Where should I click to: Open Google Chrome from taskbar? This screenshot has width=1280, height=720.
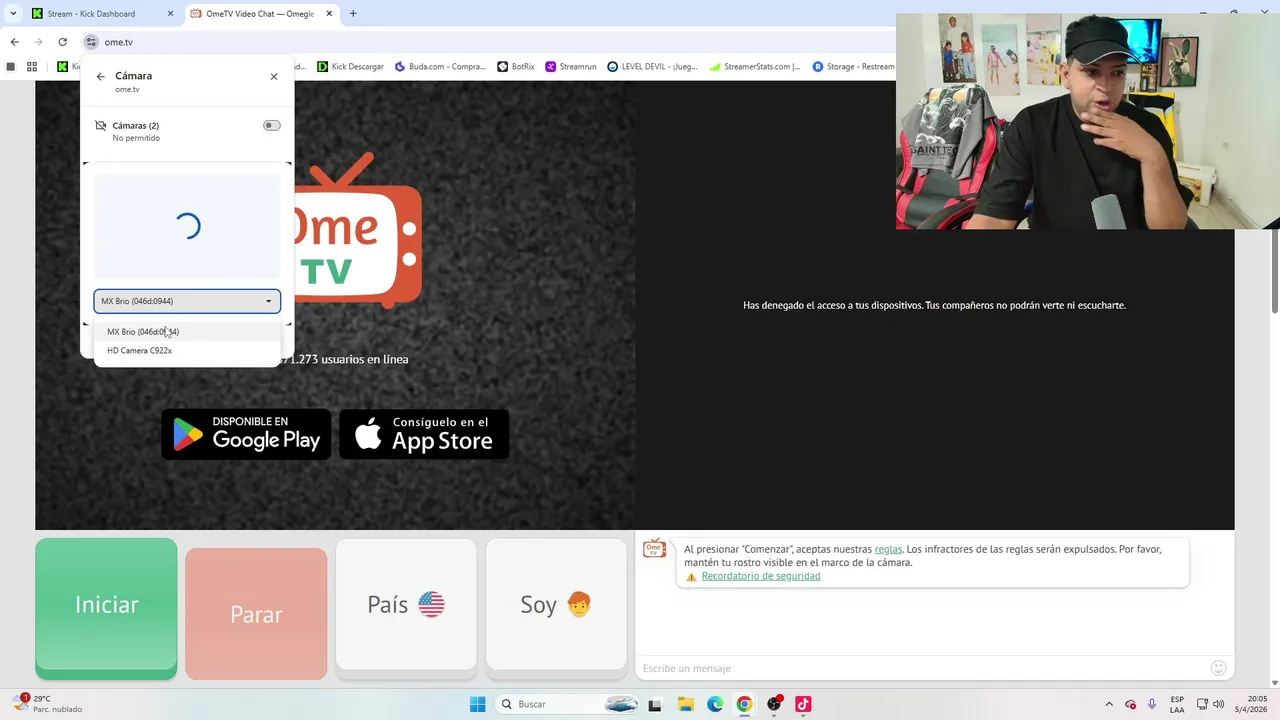point(744,704)
